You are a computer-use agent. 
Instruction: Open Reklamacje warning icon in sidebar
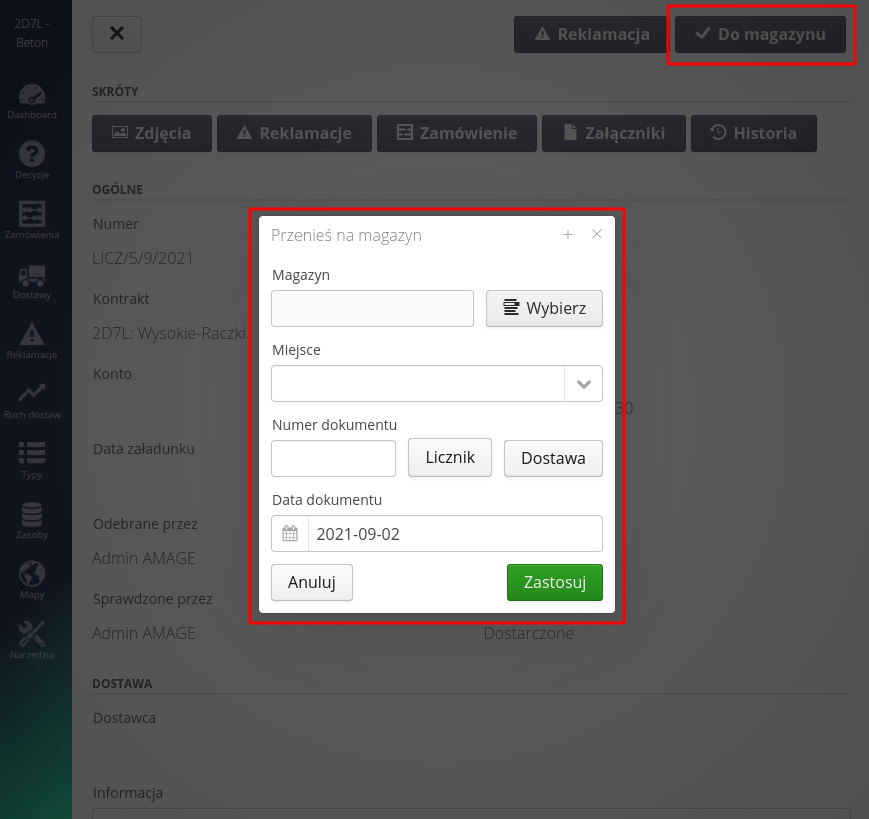coord(32,336)
